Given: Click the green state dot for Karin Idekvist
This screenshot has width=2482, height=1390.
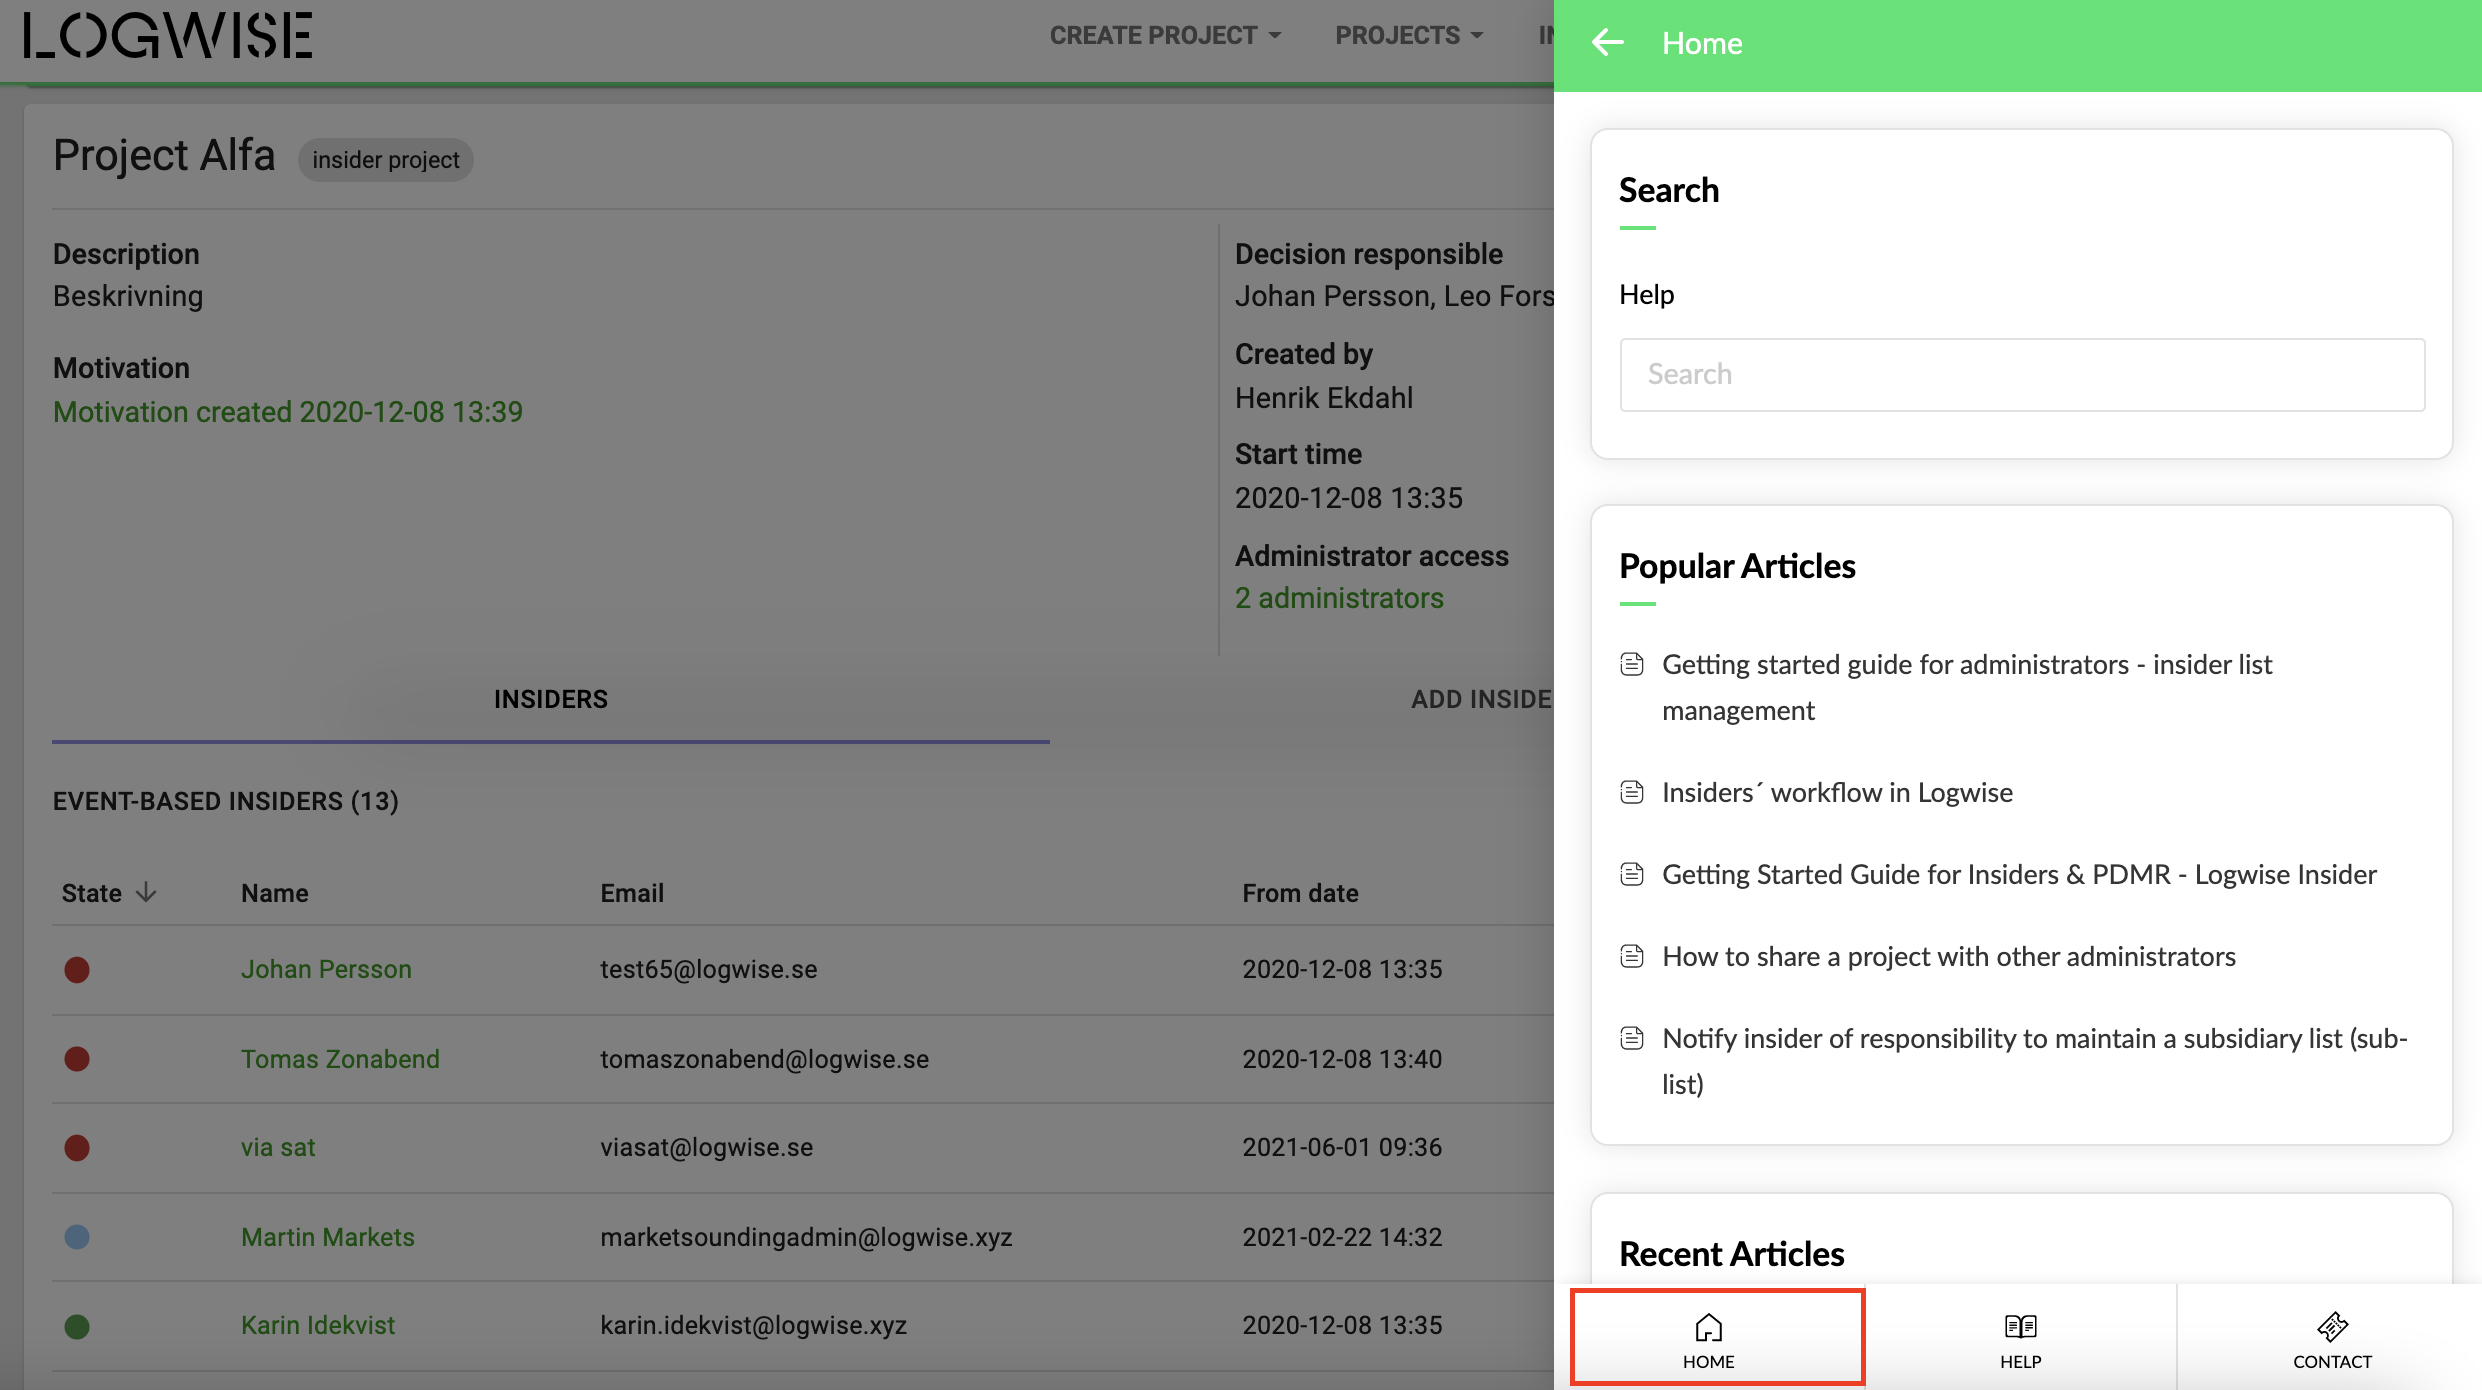Looking at the screenshot, I should click(77, 1327).
